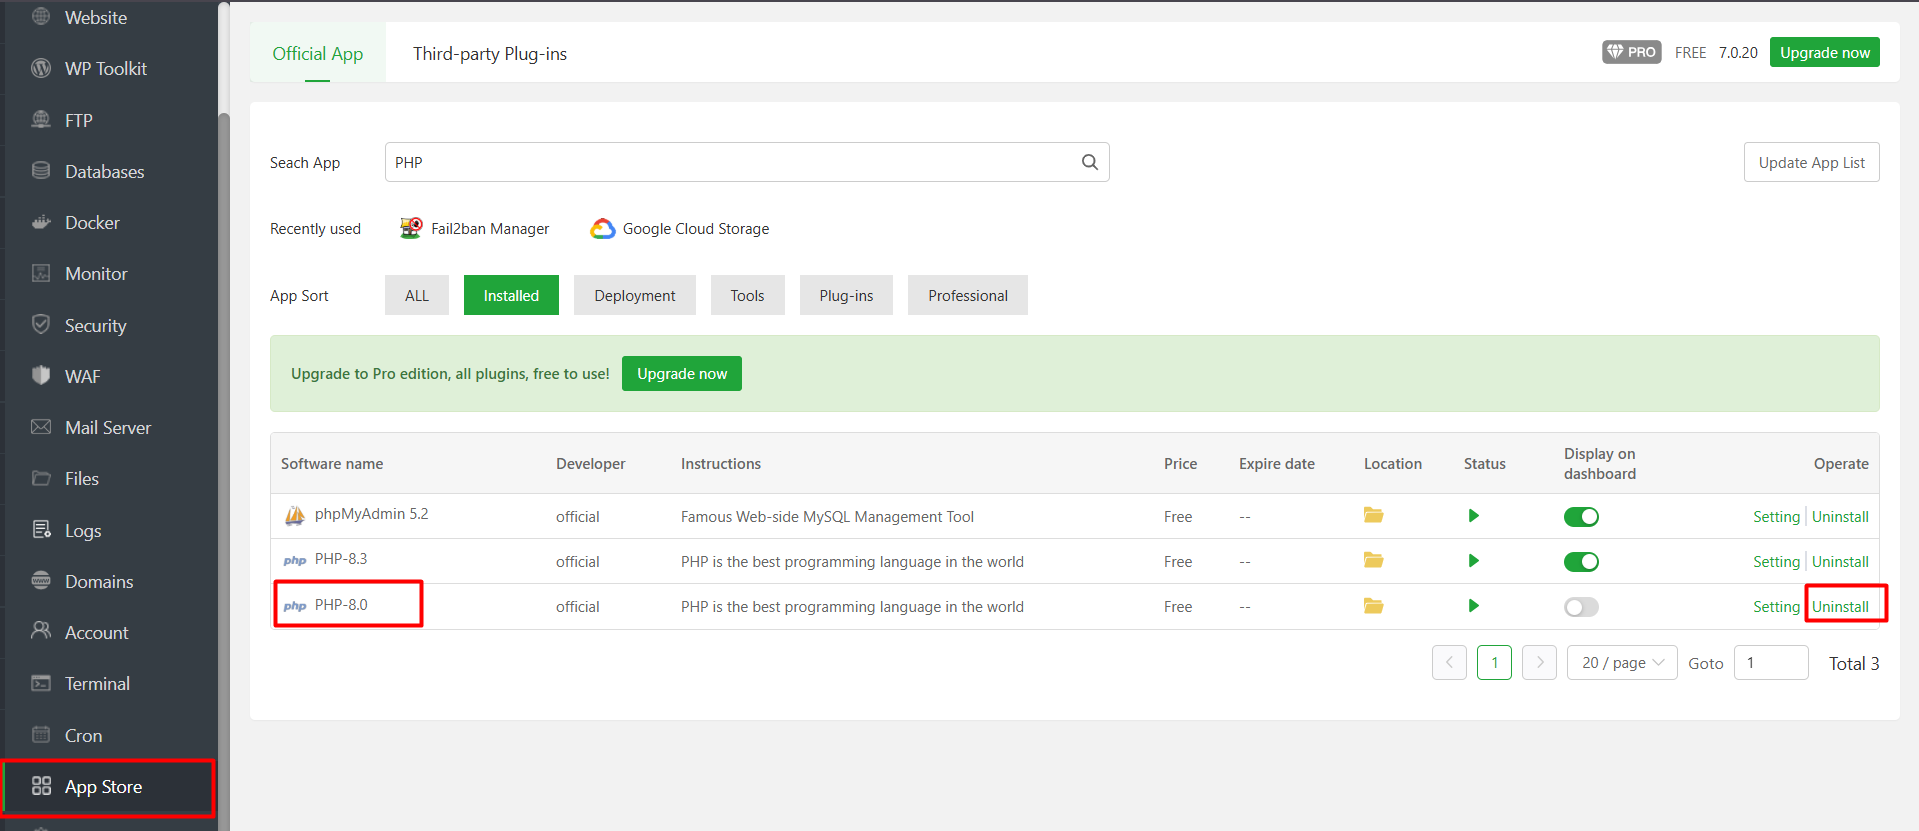Filter apps by Deployment

(x=635, y=295)
